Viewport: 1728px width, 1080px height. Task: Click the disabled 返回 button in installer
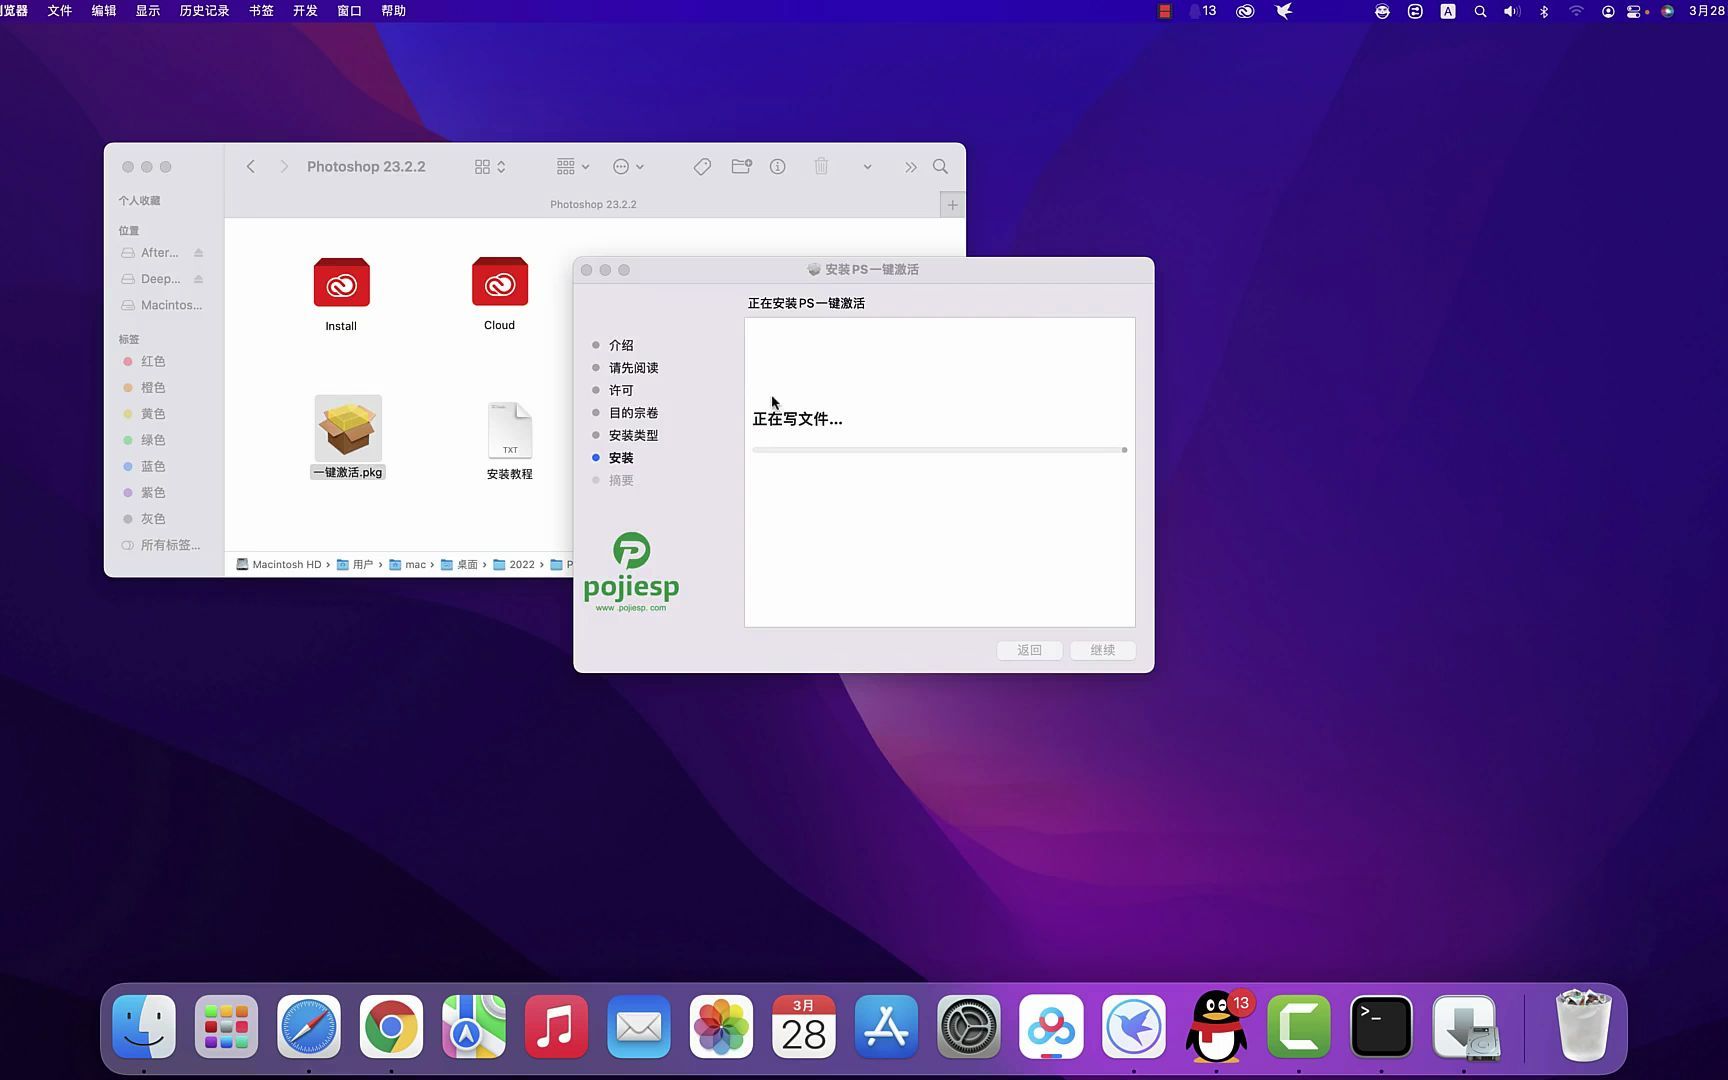click(x=1030, y=650)
